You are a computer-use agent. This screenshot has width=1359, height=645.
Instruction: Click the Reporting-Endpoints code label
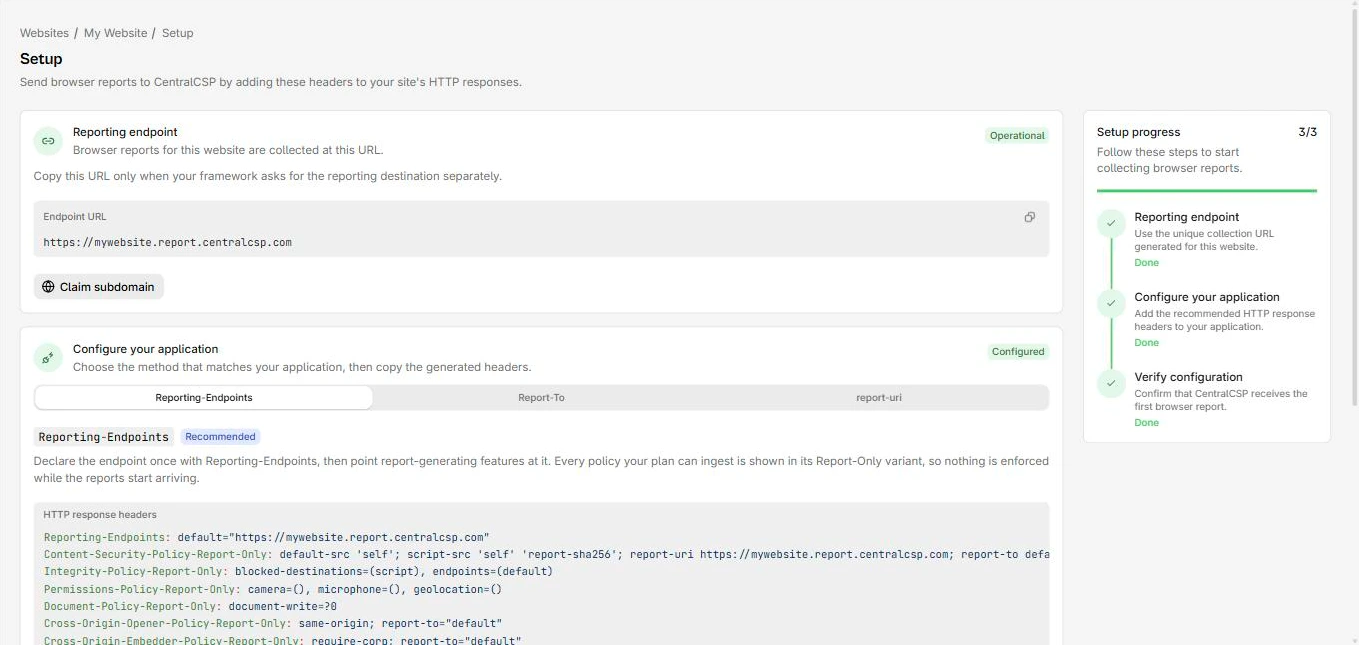(x=104, y=437)
